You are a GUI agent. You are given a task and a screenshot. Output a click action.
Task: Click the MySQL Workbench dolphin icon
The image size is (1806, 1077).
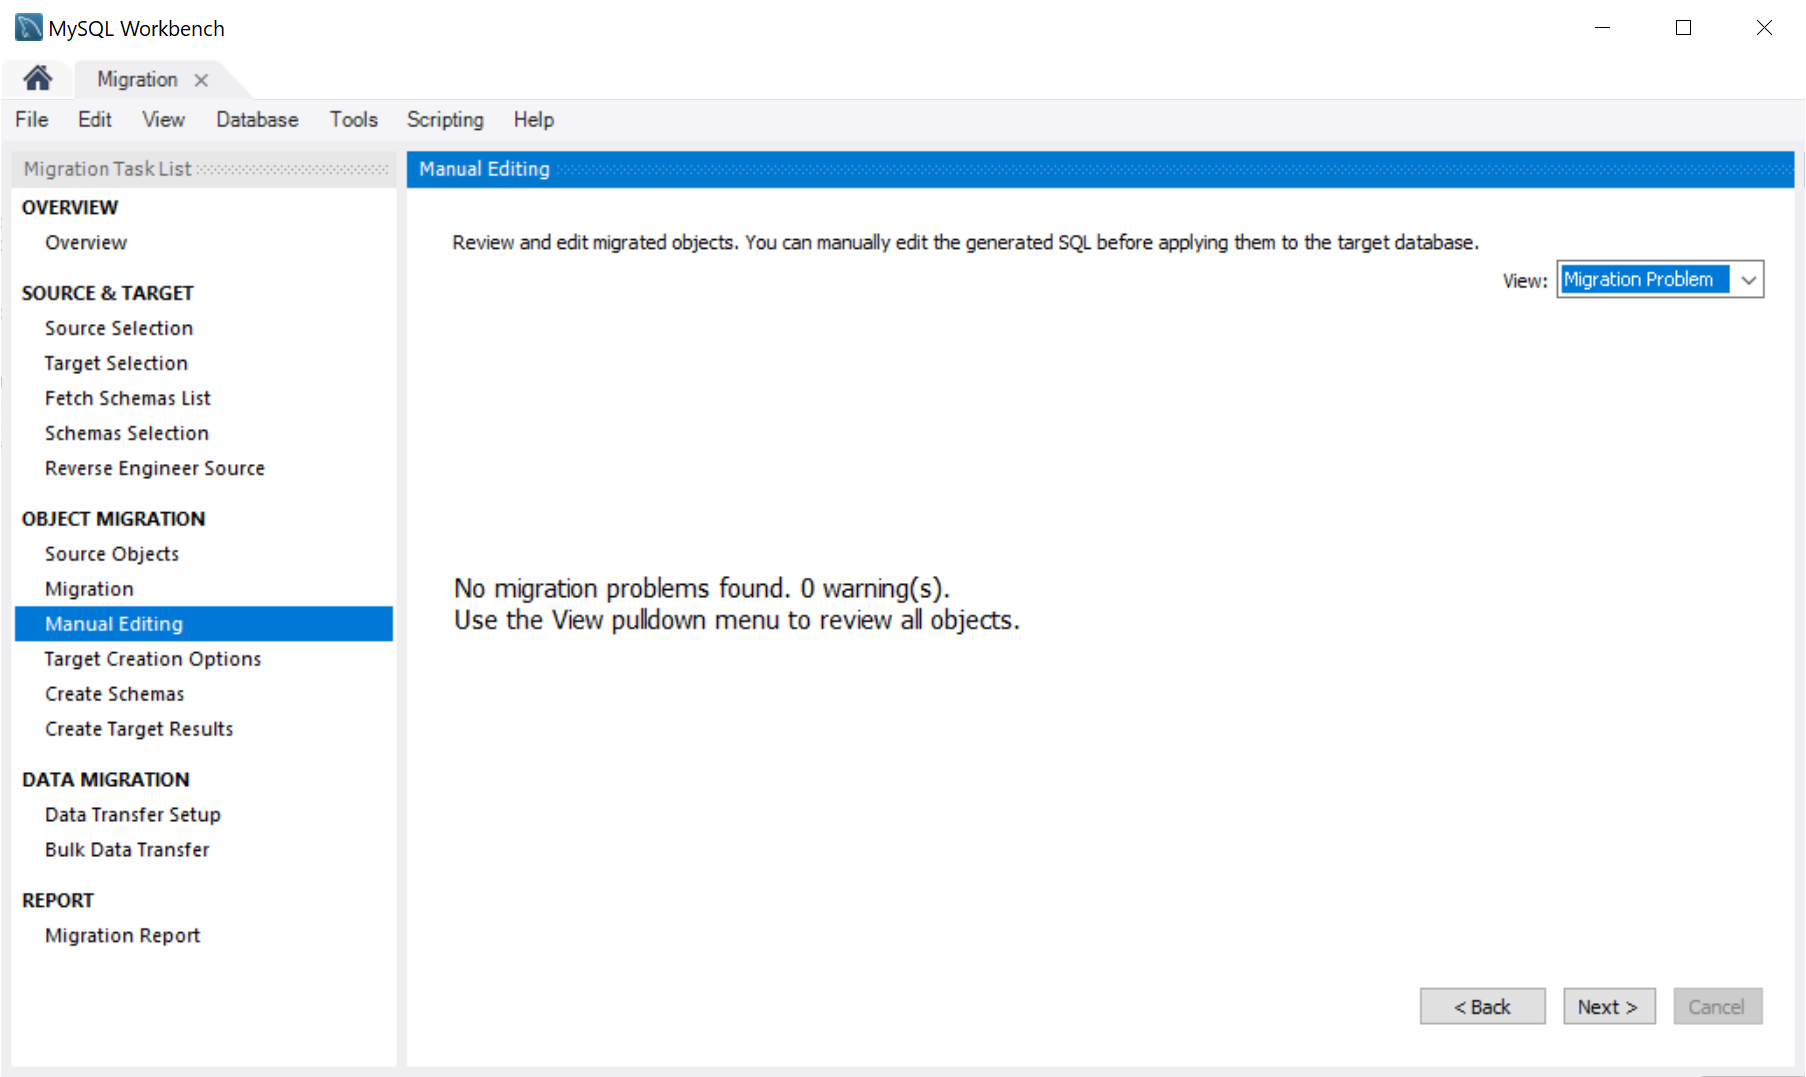28,27
